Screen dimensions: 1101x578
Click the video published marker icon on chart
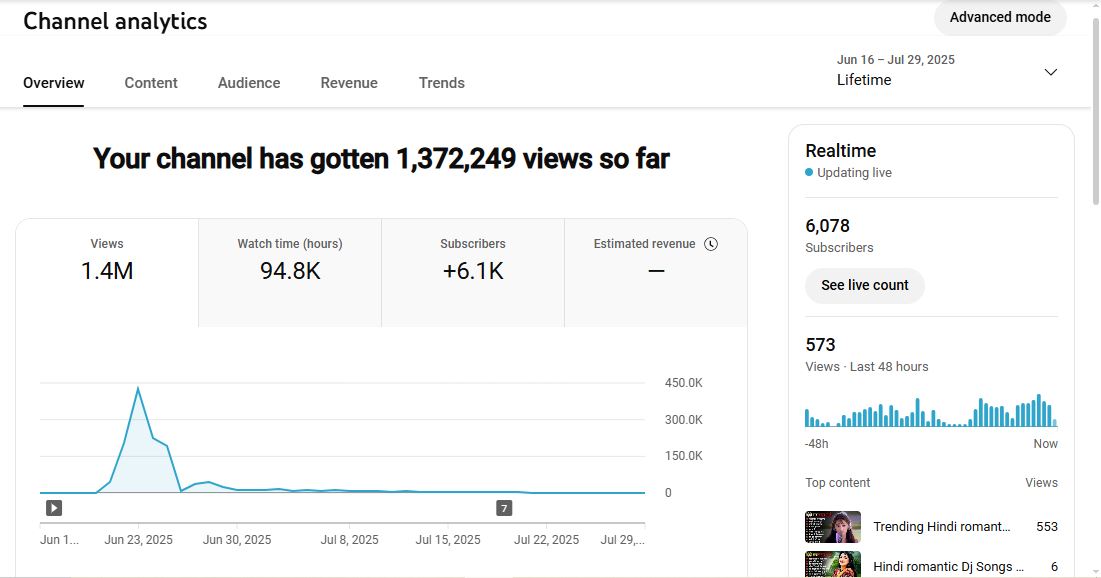(x=54, y=508)
